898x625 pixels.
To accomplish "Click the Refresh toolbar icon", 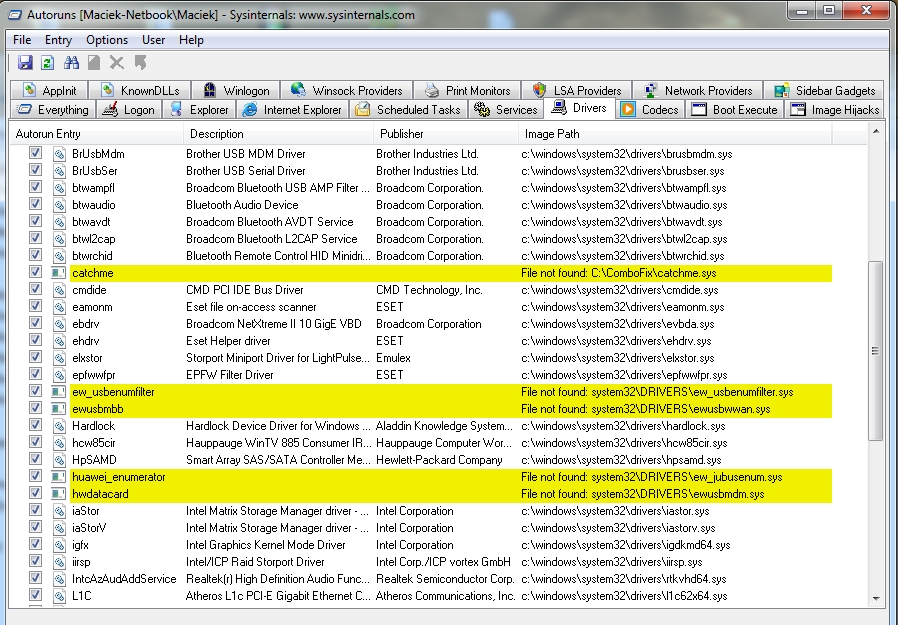I will (x=48, y=62).
